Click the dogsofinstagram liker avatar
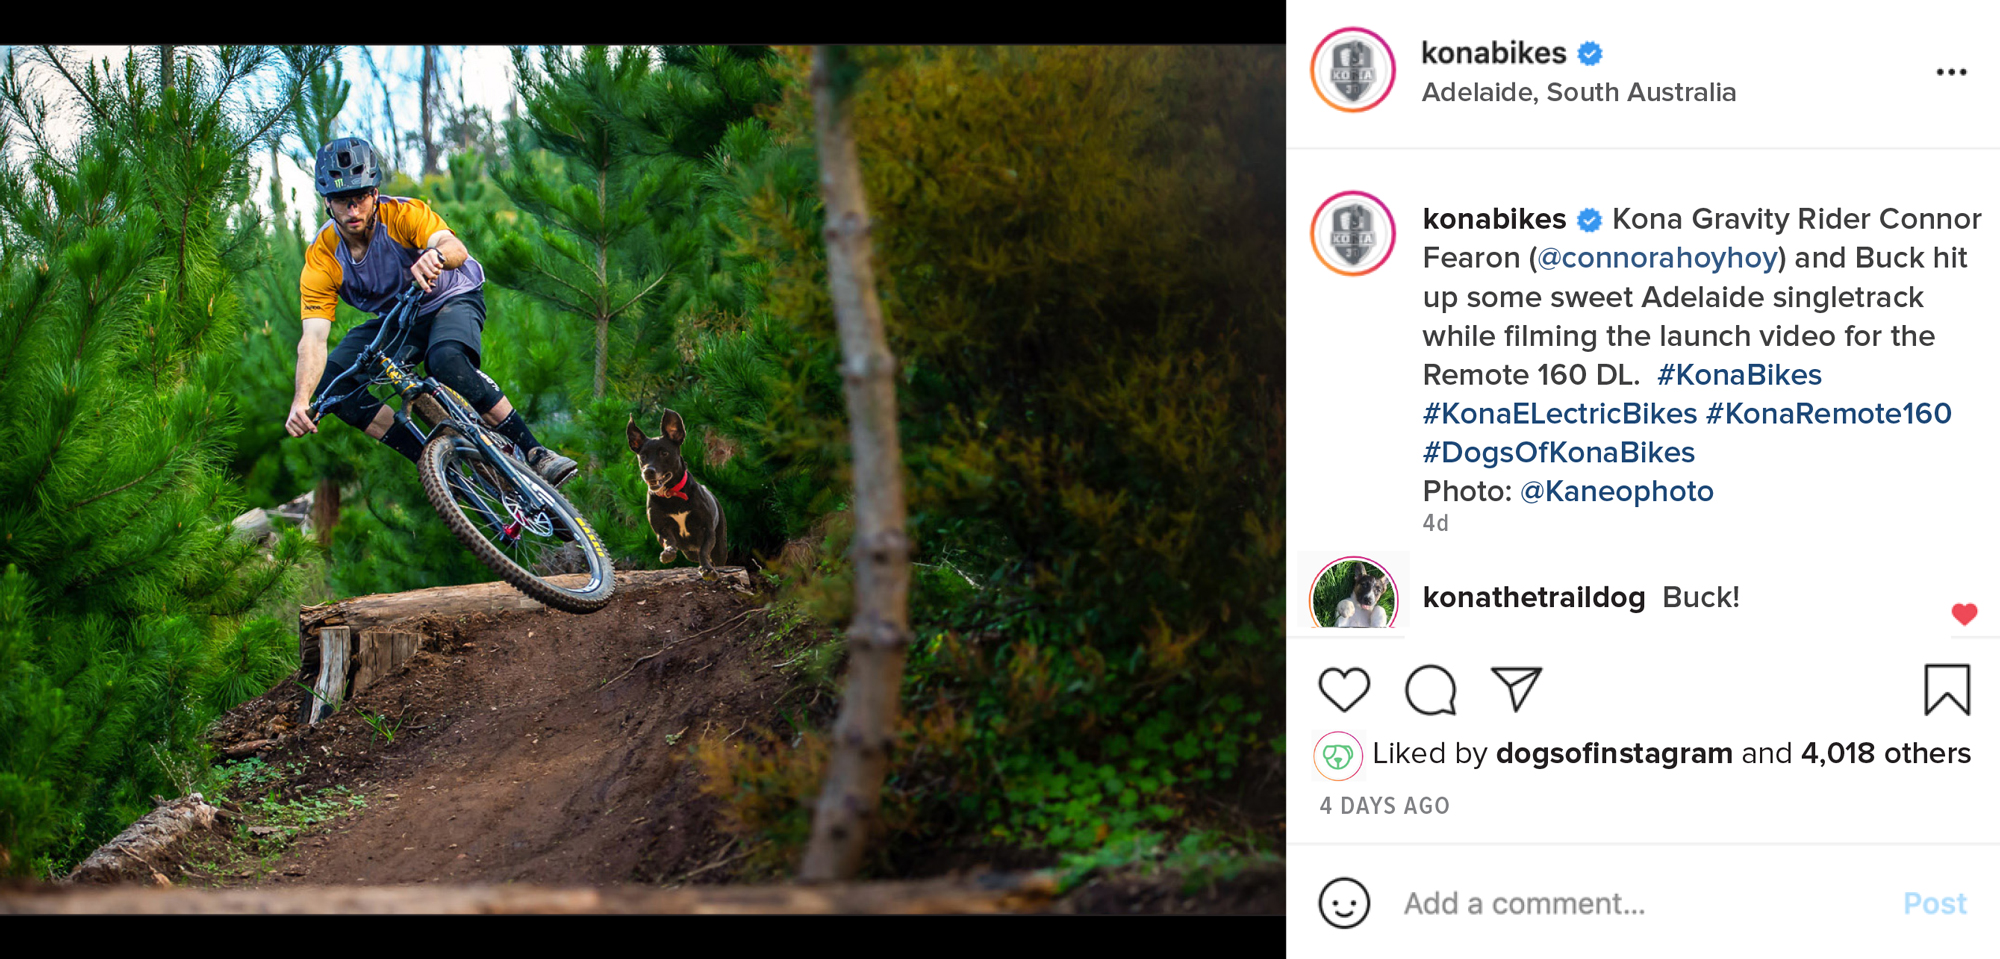This screenshot has width=2000, height=959. click(x=1338, y=756)
